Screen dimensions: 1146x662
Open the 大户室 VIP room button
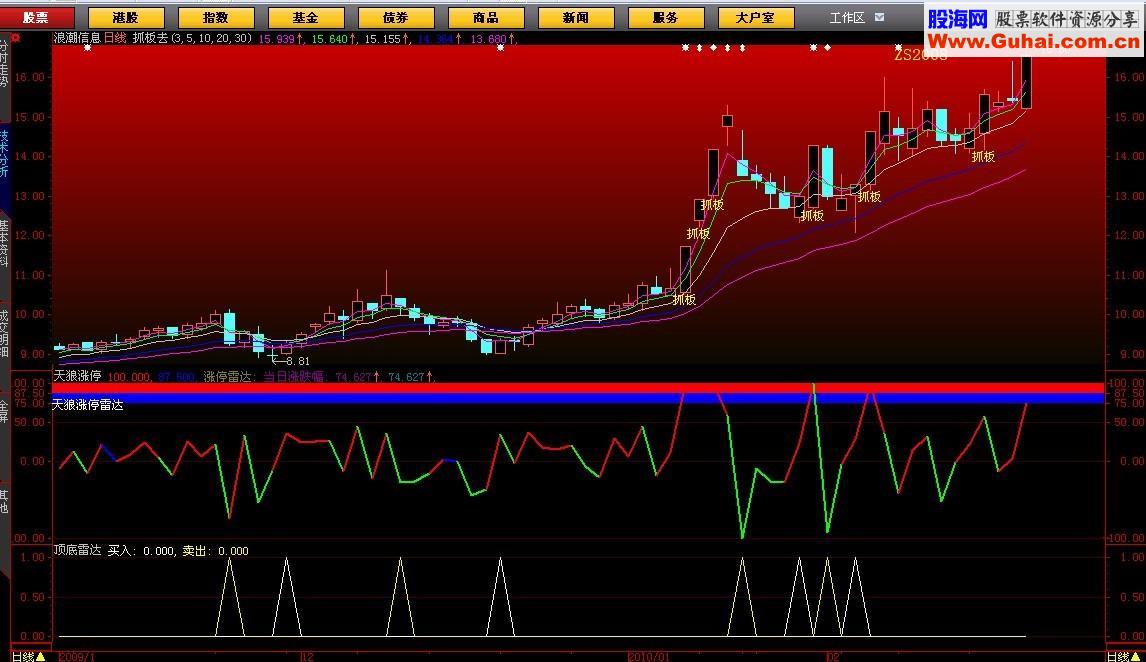click(x=756, y=18)
